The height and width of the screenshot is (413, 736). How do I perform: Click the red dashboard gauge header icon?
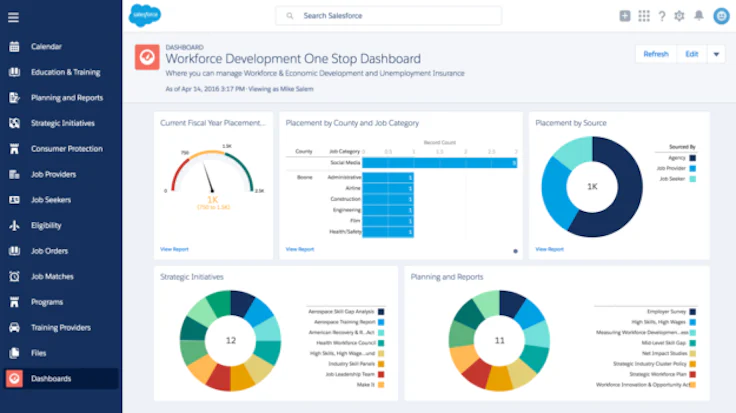pos(147,57)
